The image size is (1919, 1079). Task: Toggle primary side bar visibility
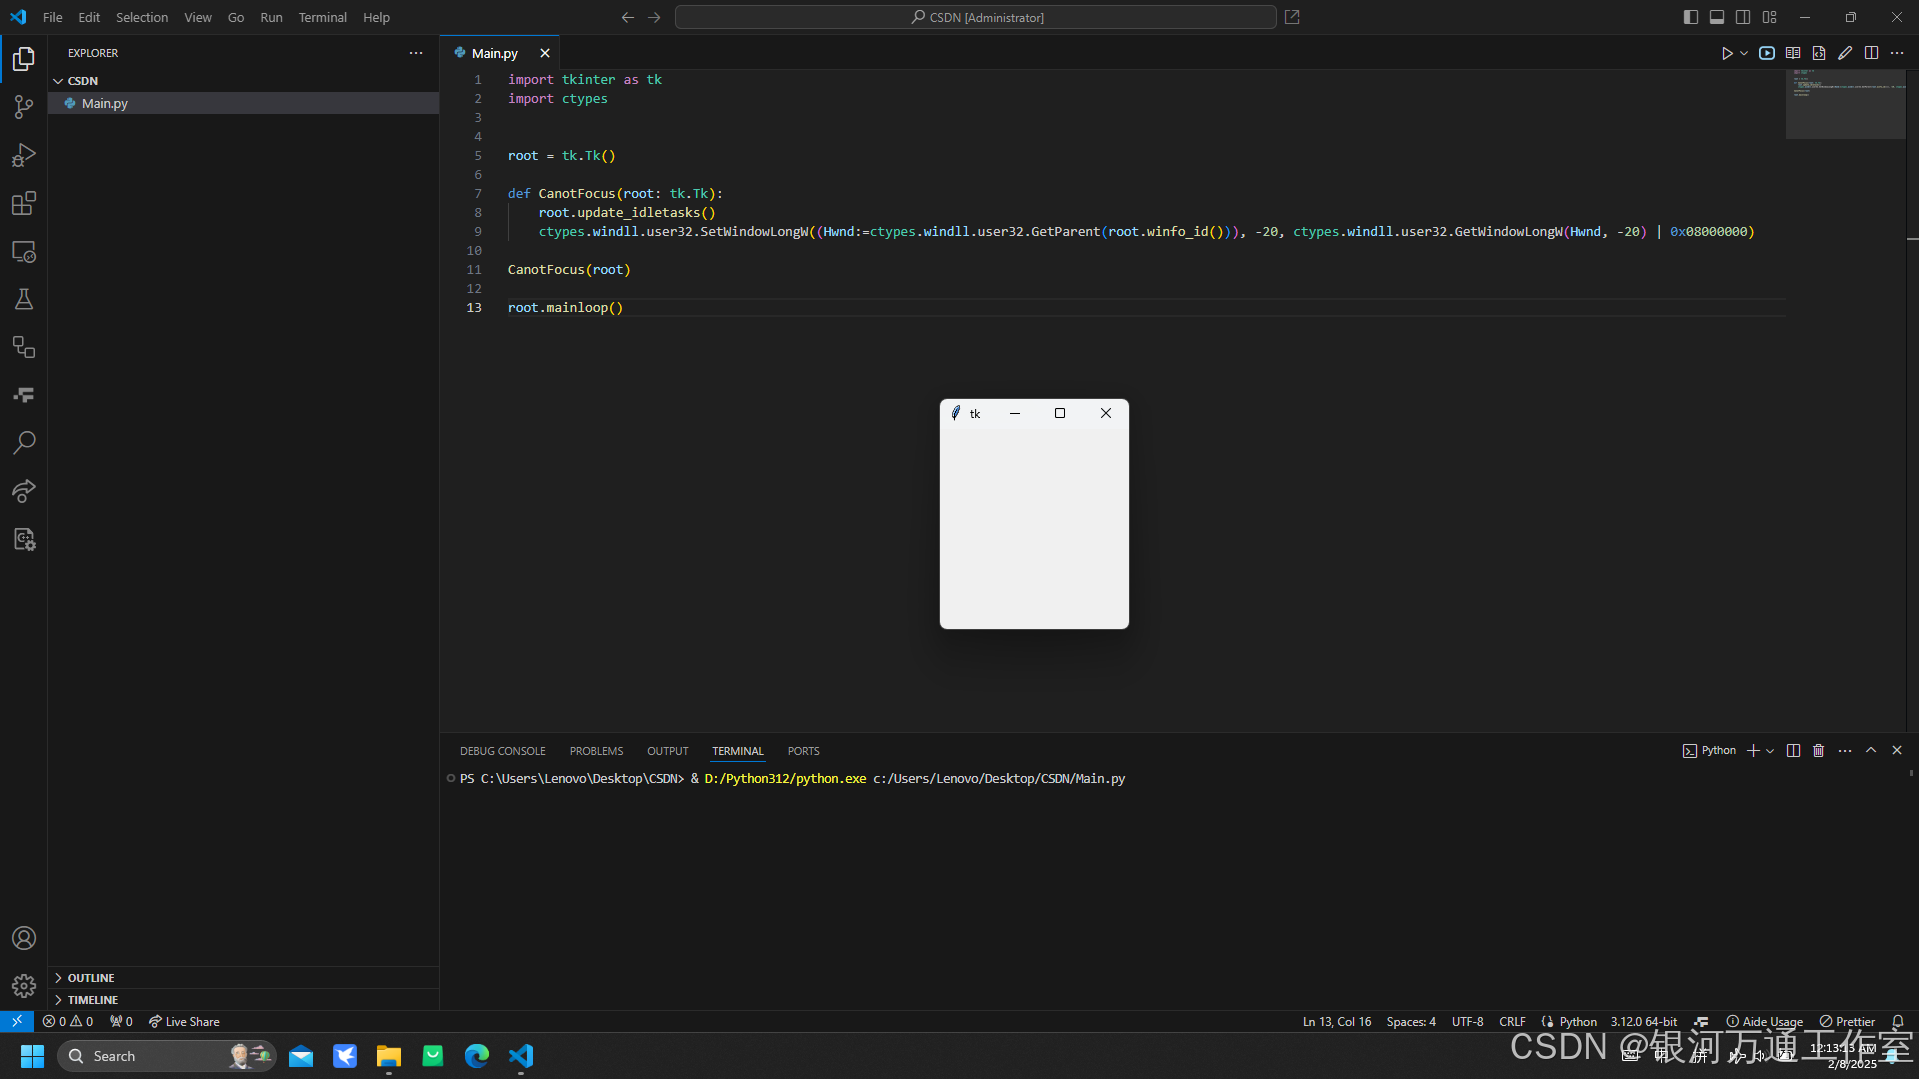pos(1691,17)
